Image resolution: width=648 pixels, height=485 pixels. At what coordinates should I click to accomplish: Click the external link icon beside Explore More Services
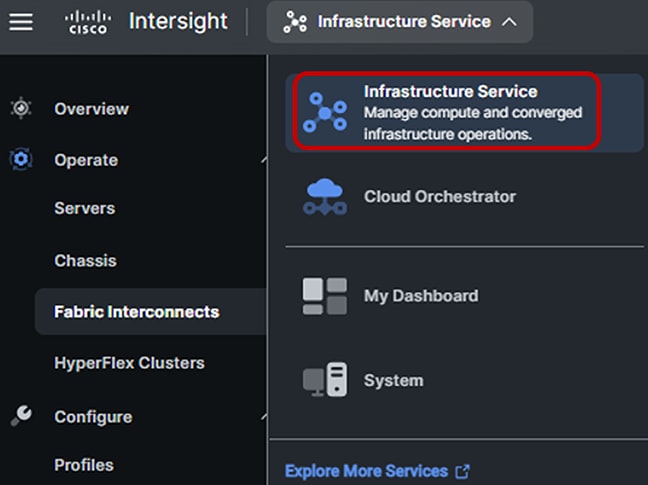(x=462, y=471)
